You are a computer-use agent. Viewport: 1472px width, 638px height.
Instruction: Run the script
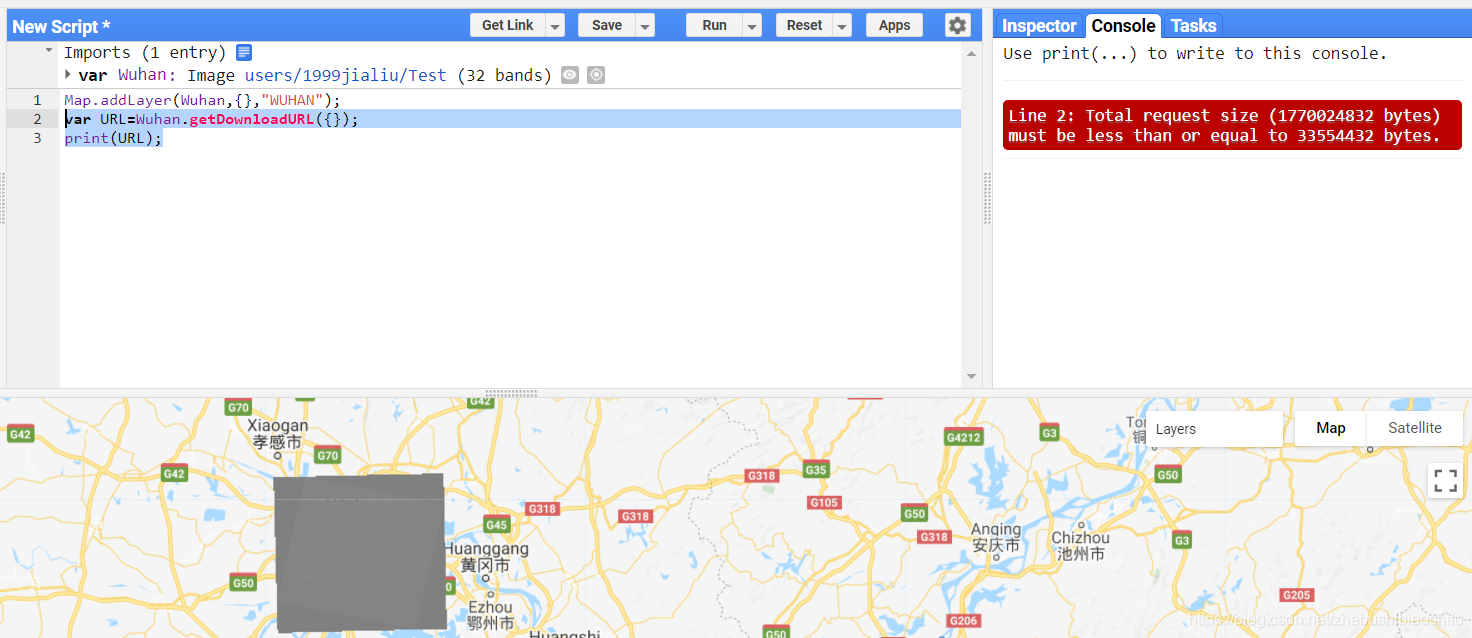click(x=714, y=26)
